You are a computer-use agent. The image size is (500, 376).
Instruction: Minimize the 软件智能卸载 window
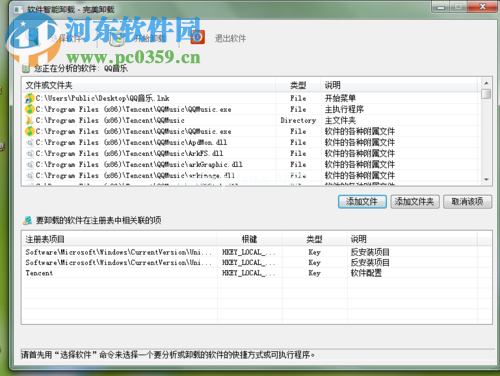coord(441,7)
